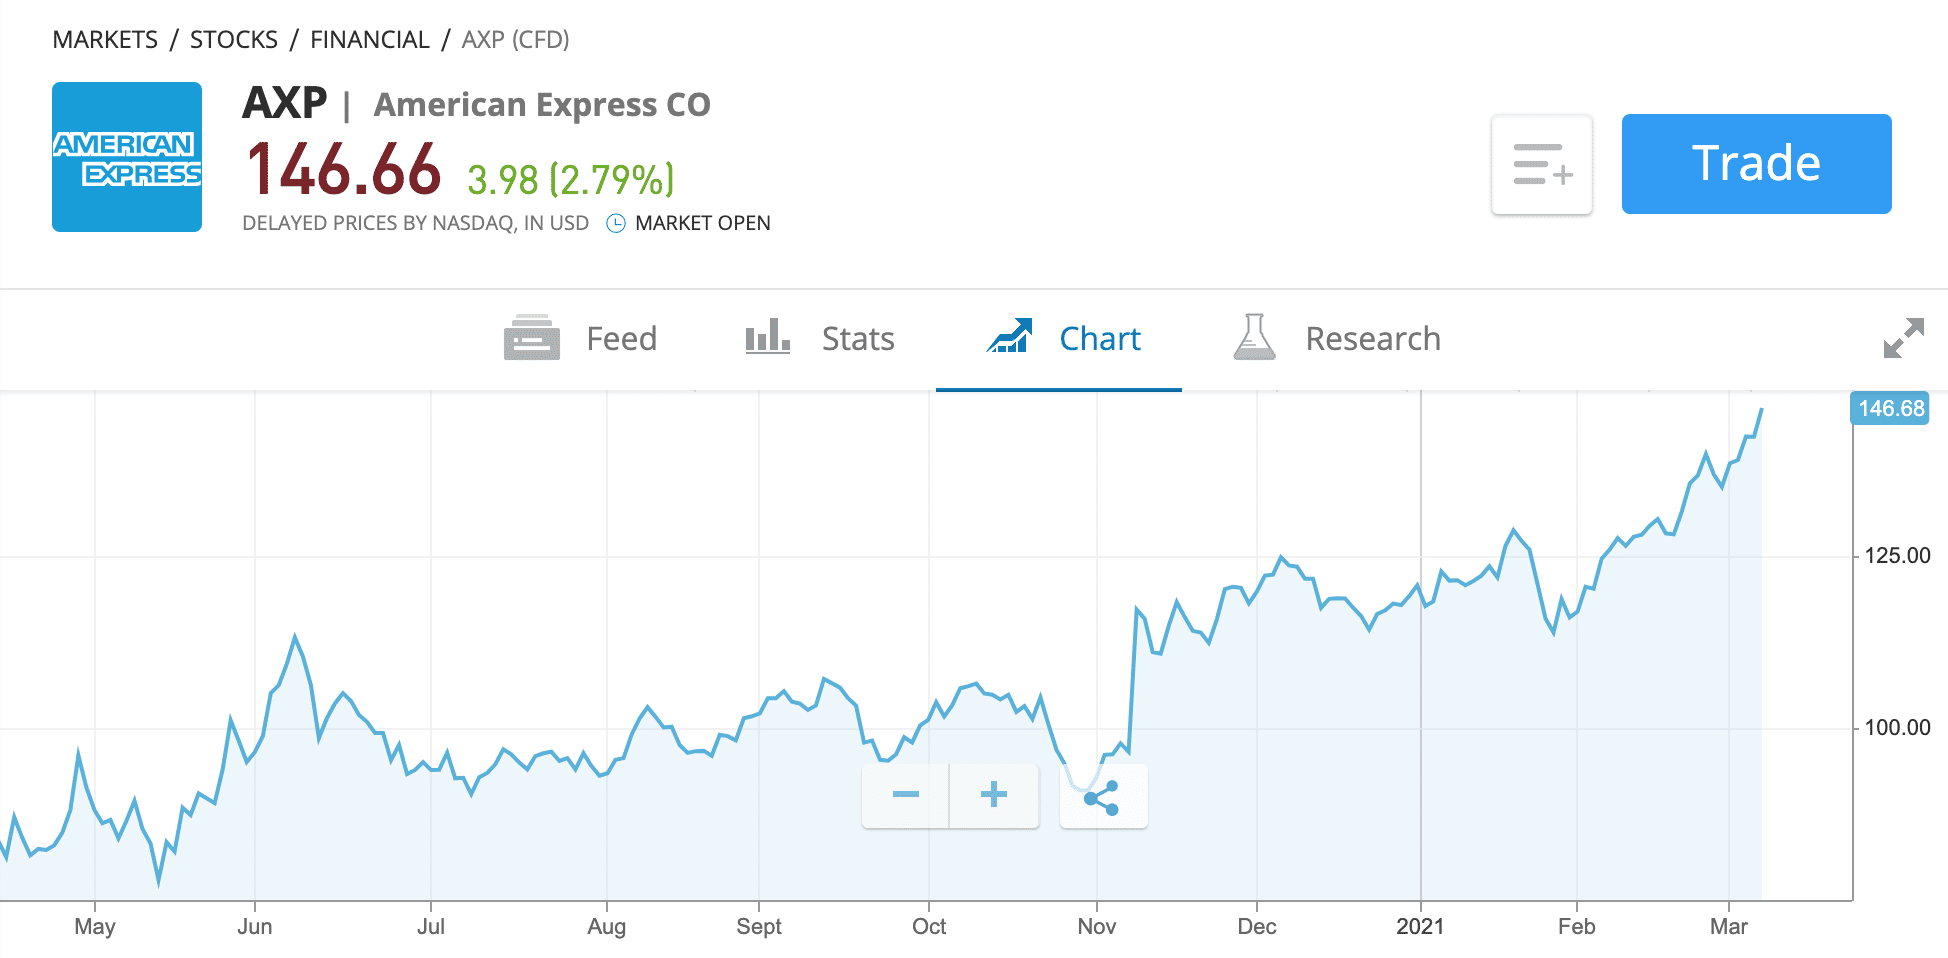Add AXP to watchlist with list-plus icon
The width and height of the screenshot is (1948, 958).
pyautogui.click(x=1542, y=165)
